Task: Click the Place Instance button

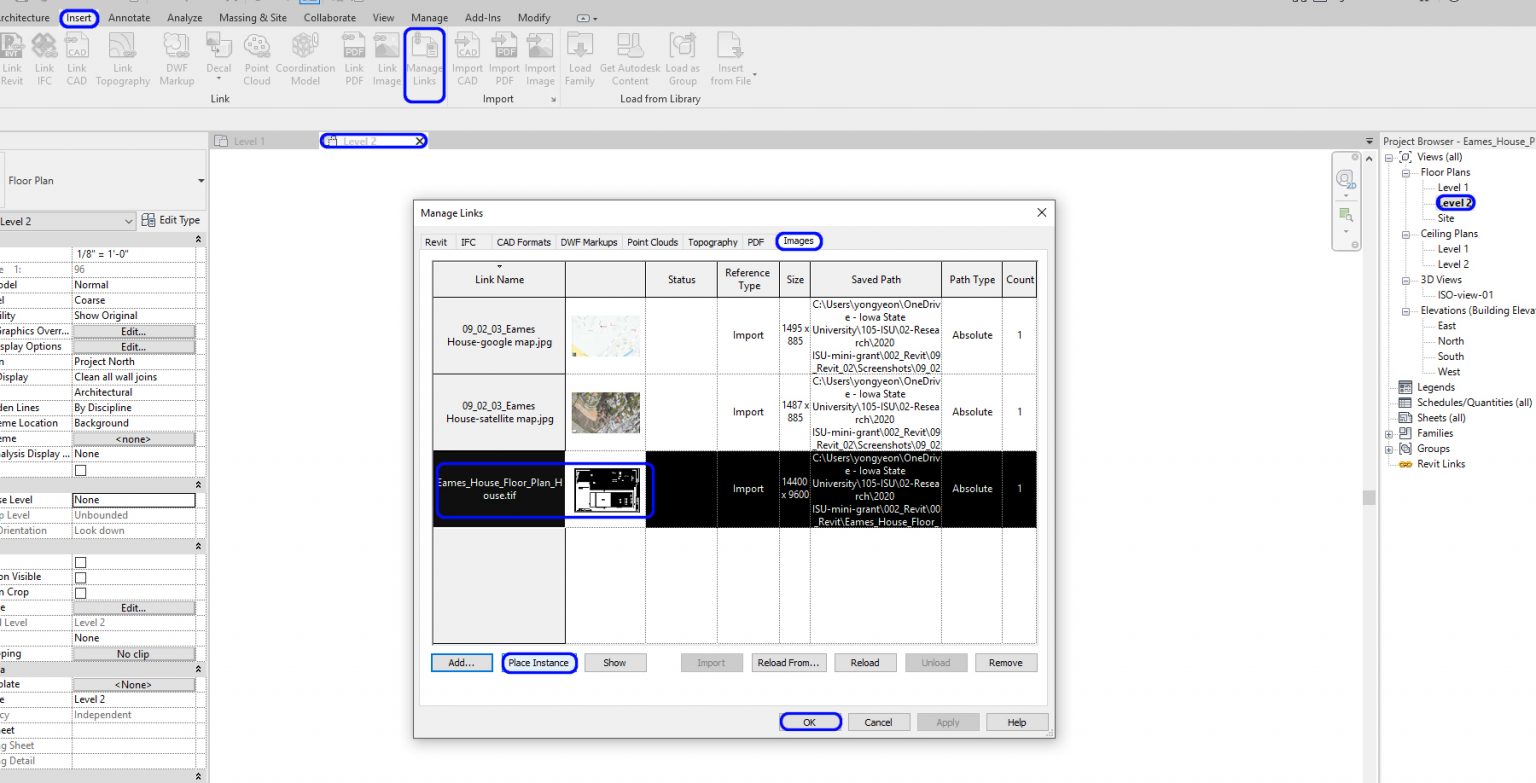Action: tap(539, 662)
